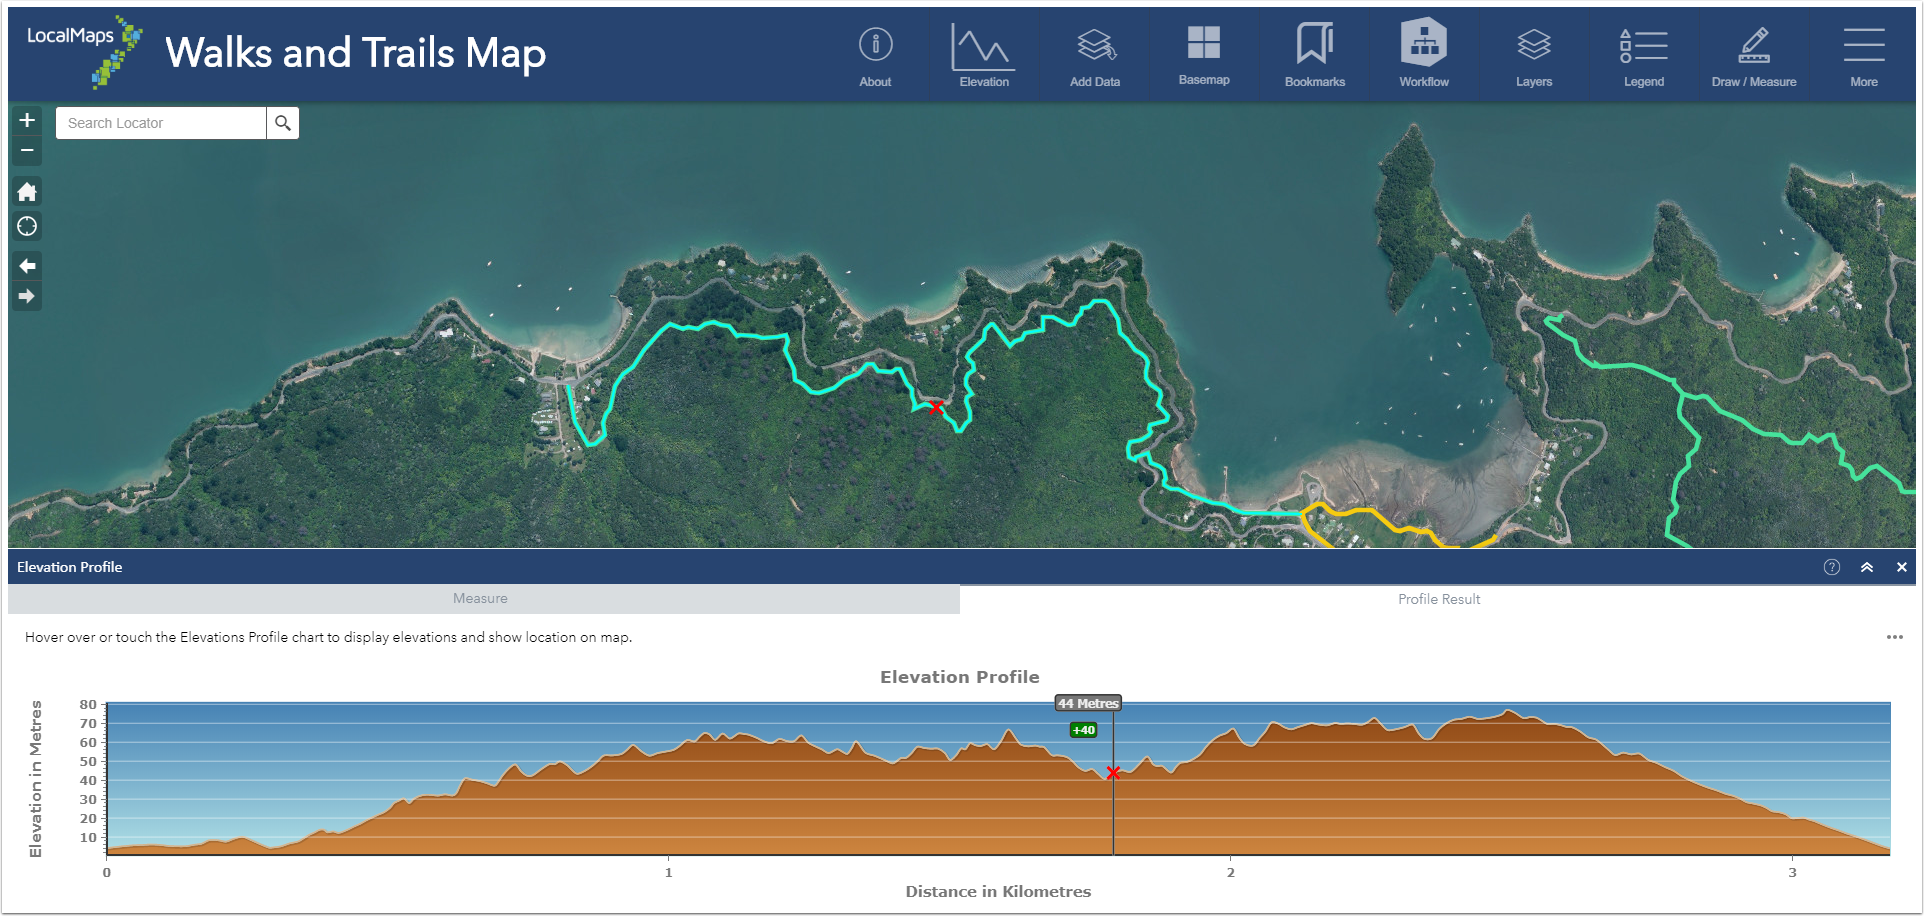
Task: Click the Walks and Trails Map title
Action: [x=356, y=53]
